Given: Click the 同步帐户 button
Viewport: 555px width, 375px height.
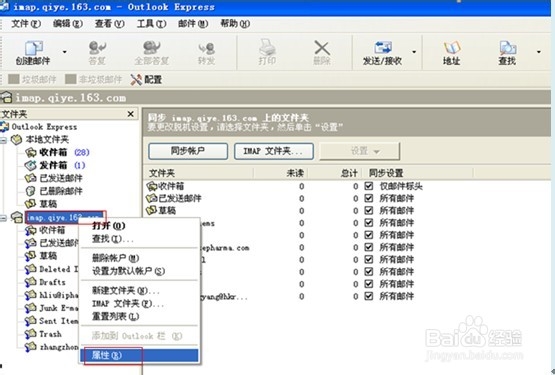Looking at the screenshot, I should (x=188, y=151).
